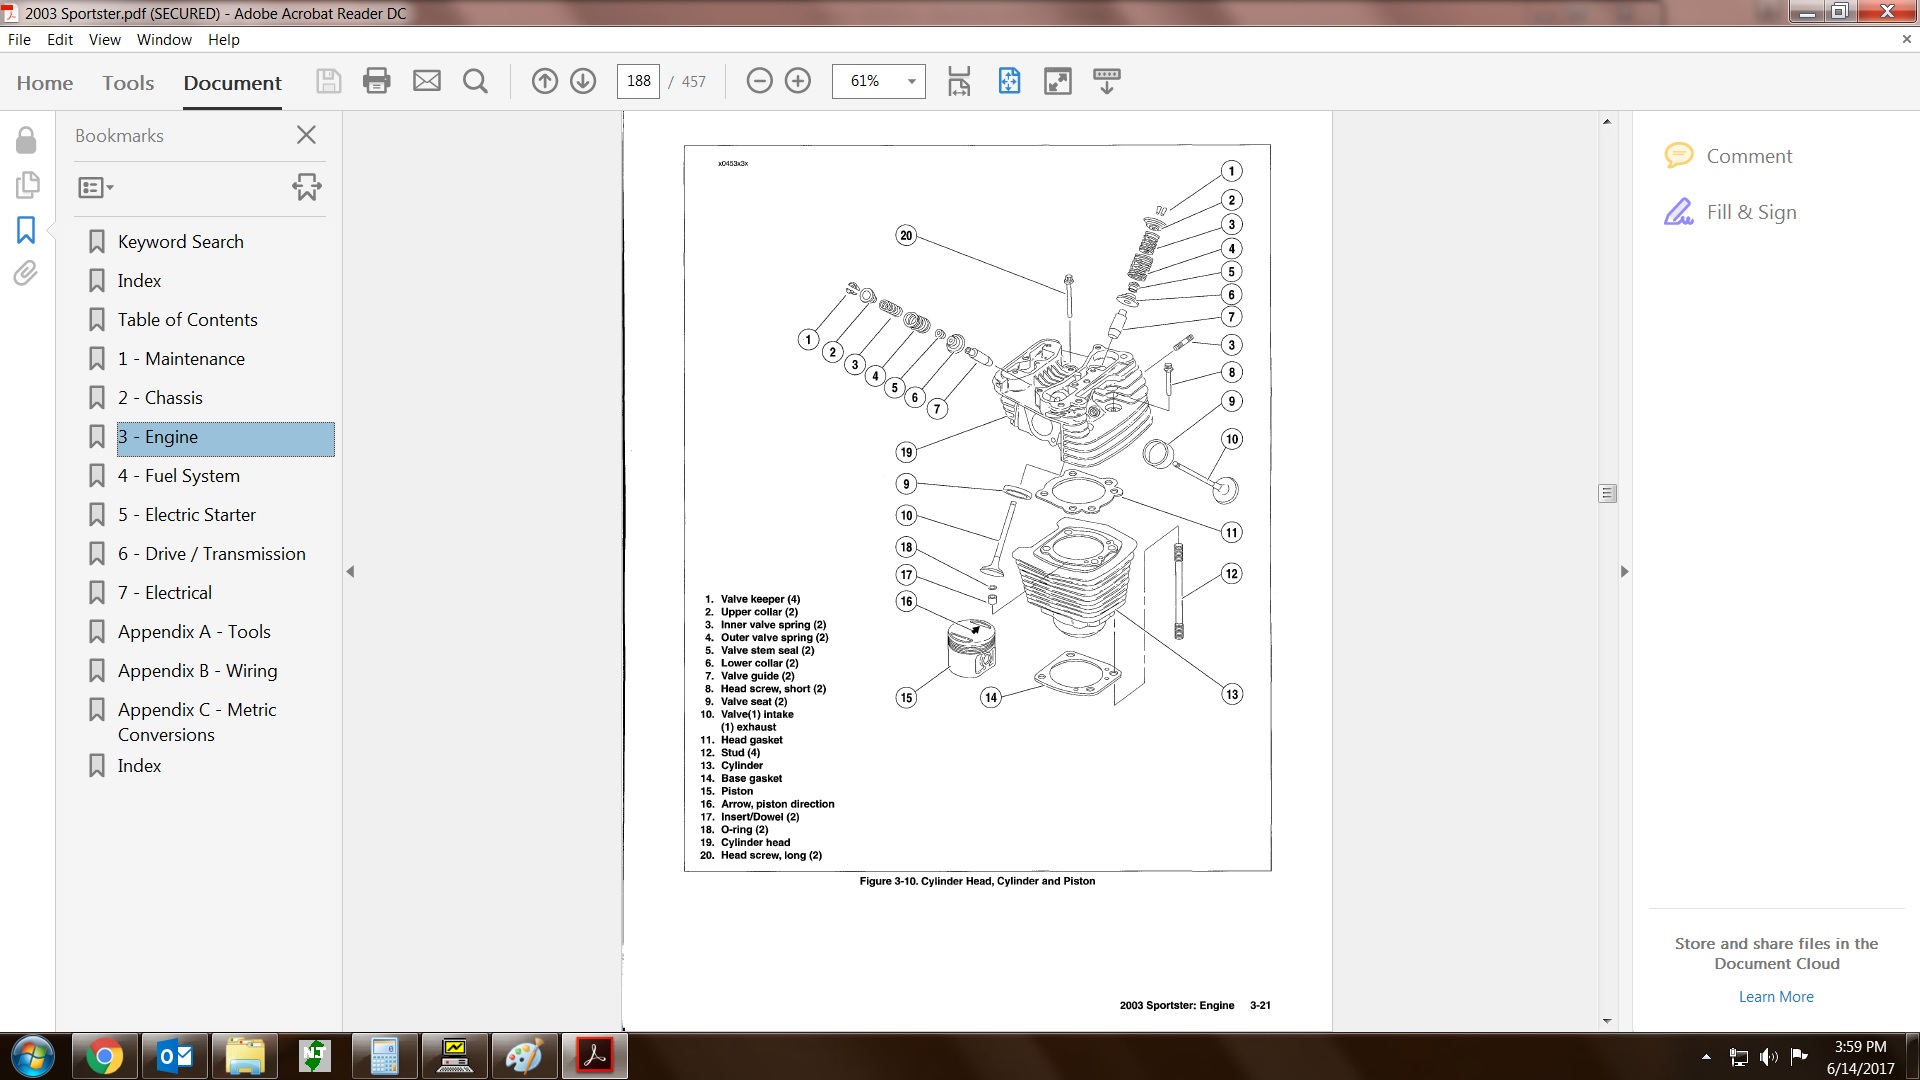Click the Zoom out minus icon
Image resolution: width=1920 pixels, height=1080 pixels.
[760, 81]
